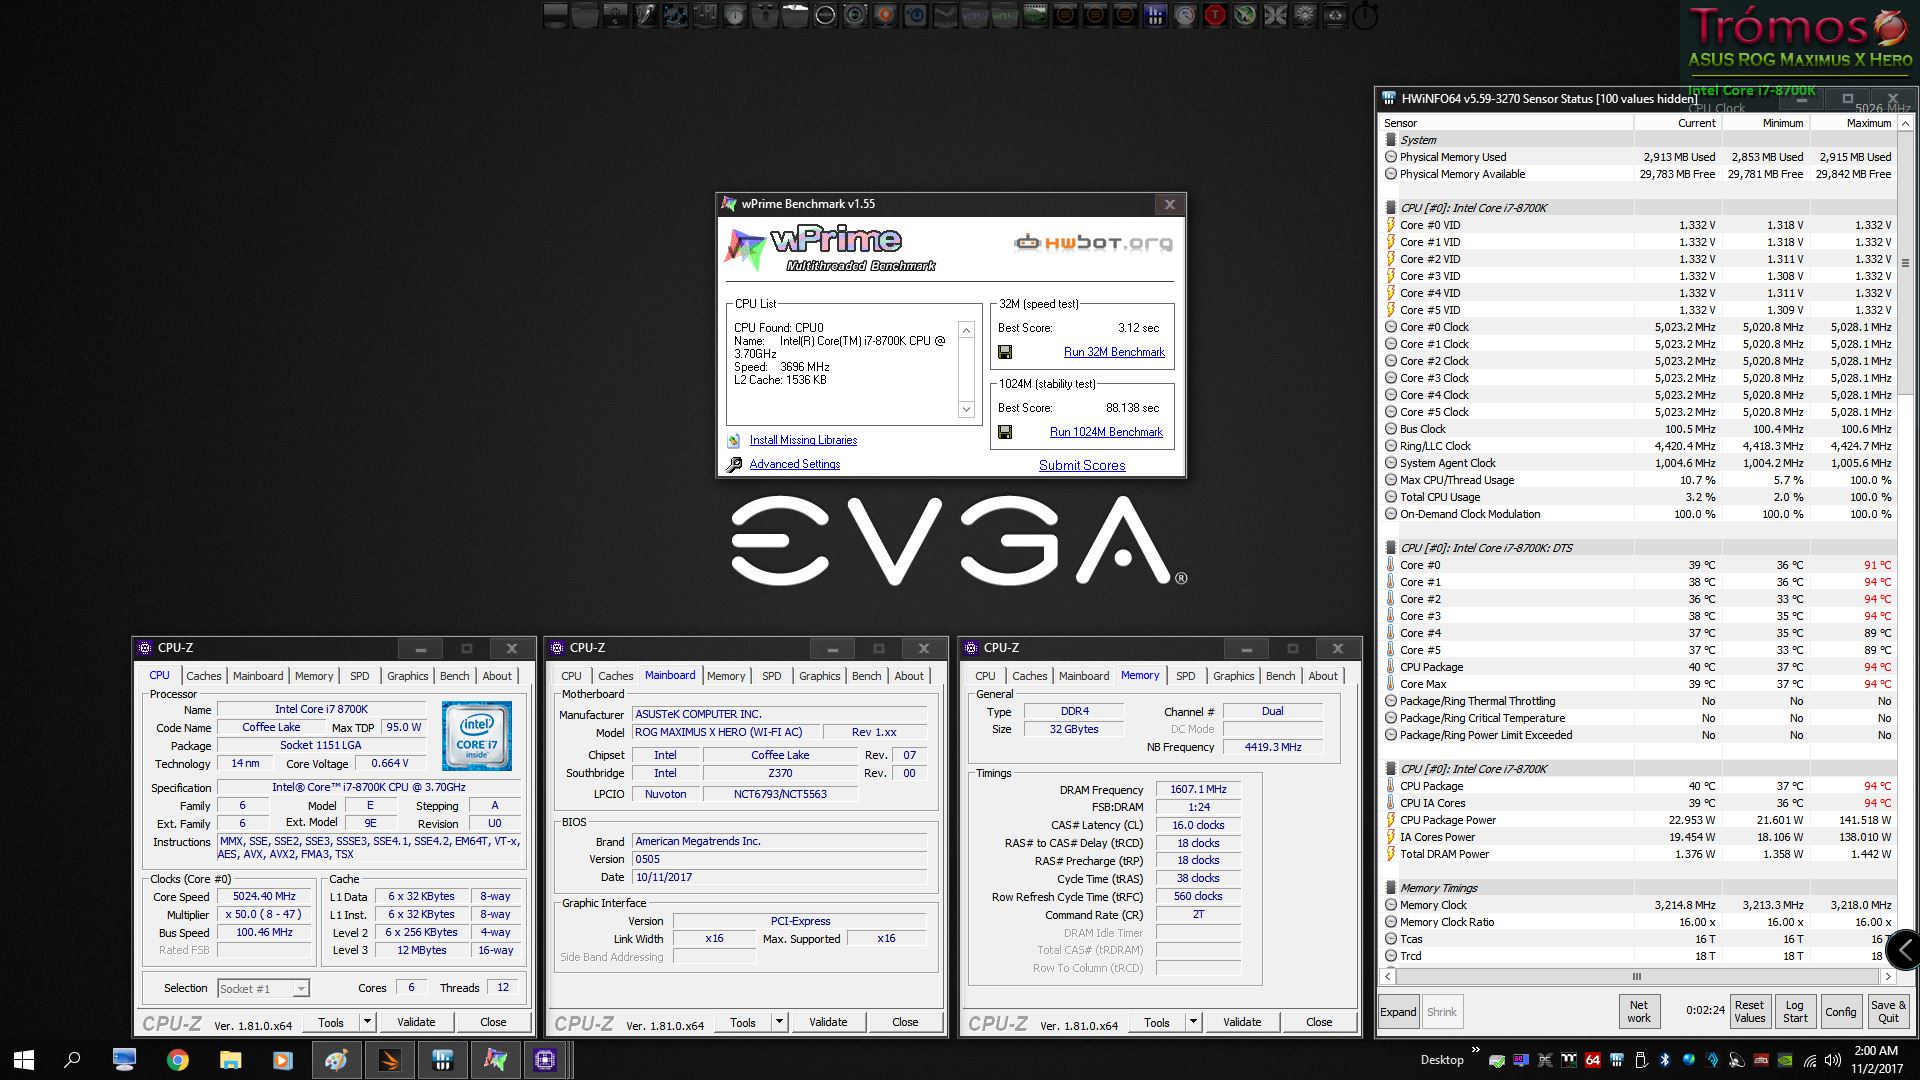Switch to Caches tab in CPU-Z CPU window
The width and height of the screenshot is (1920, 1080).
click(204, 676)
